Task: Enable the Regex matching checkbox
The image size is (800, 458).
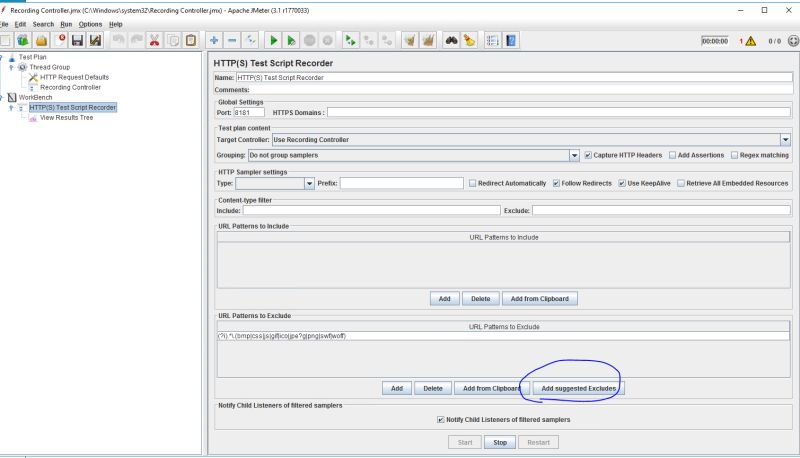Action: click(x=735, y=155)
